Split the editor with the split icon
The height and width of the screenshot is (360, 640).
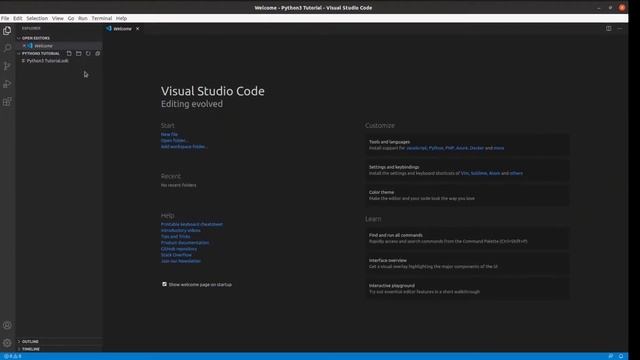[x=608, y=29]
